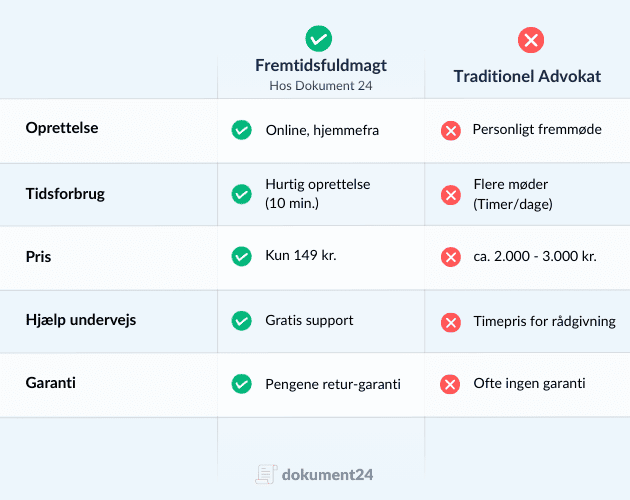Click red X next to Timepris for rådgivning
The width and height of the screenshot is (630, 500).
[x=451, y=322]
